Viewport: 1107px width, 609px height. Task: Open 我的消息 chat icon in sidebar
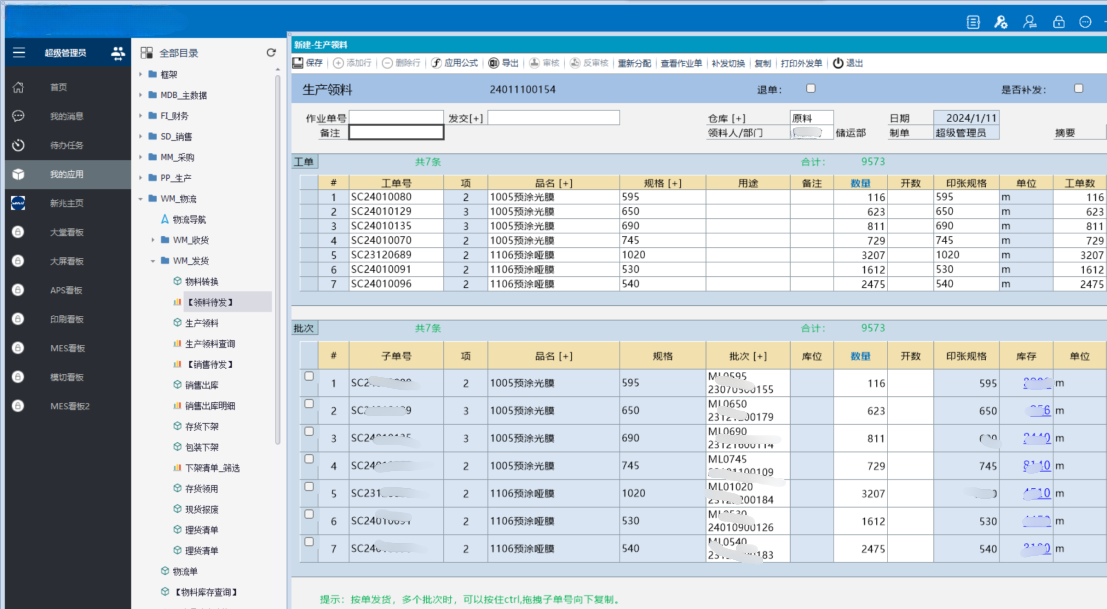[18, 117]
